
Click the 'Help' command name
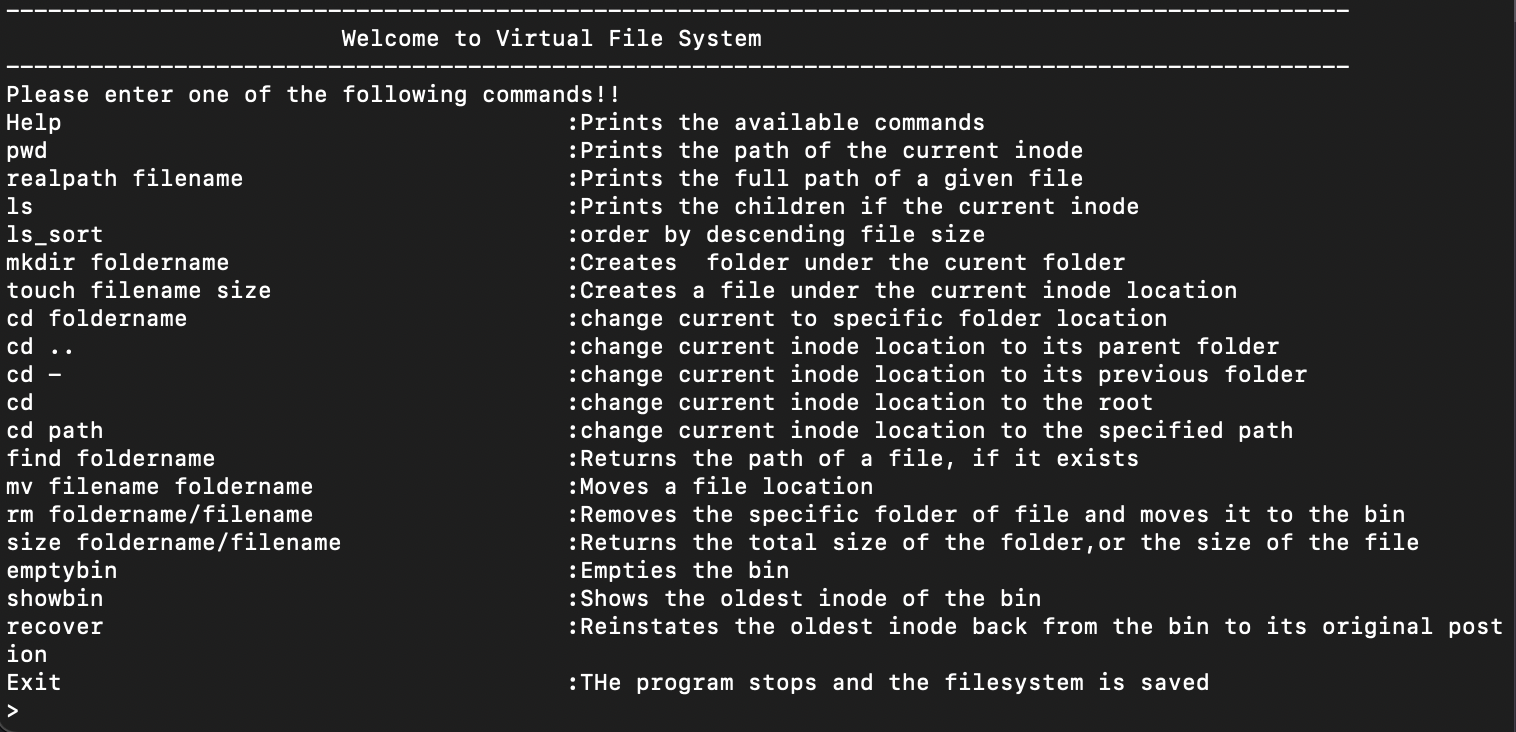(34, 123)
